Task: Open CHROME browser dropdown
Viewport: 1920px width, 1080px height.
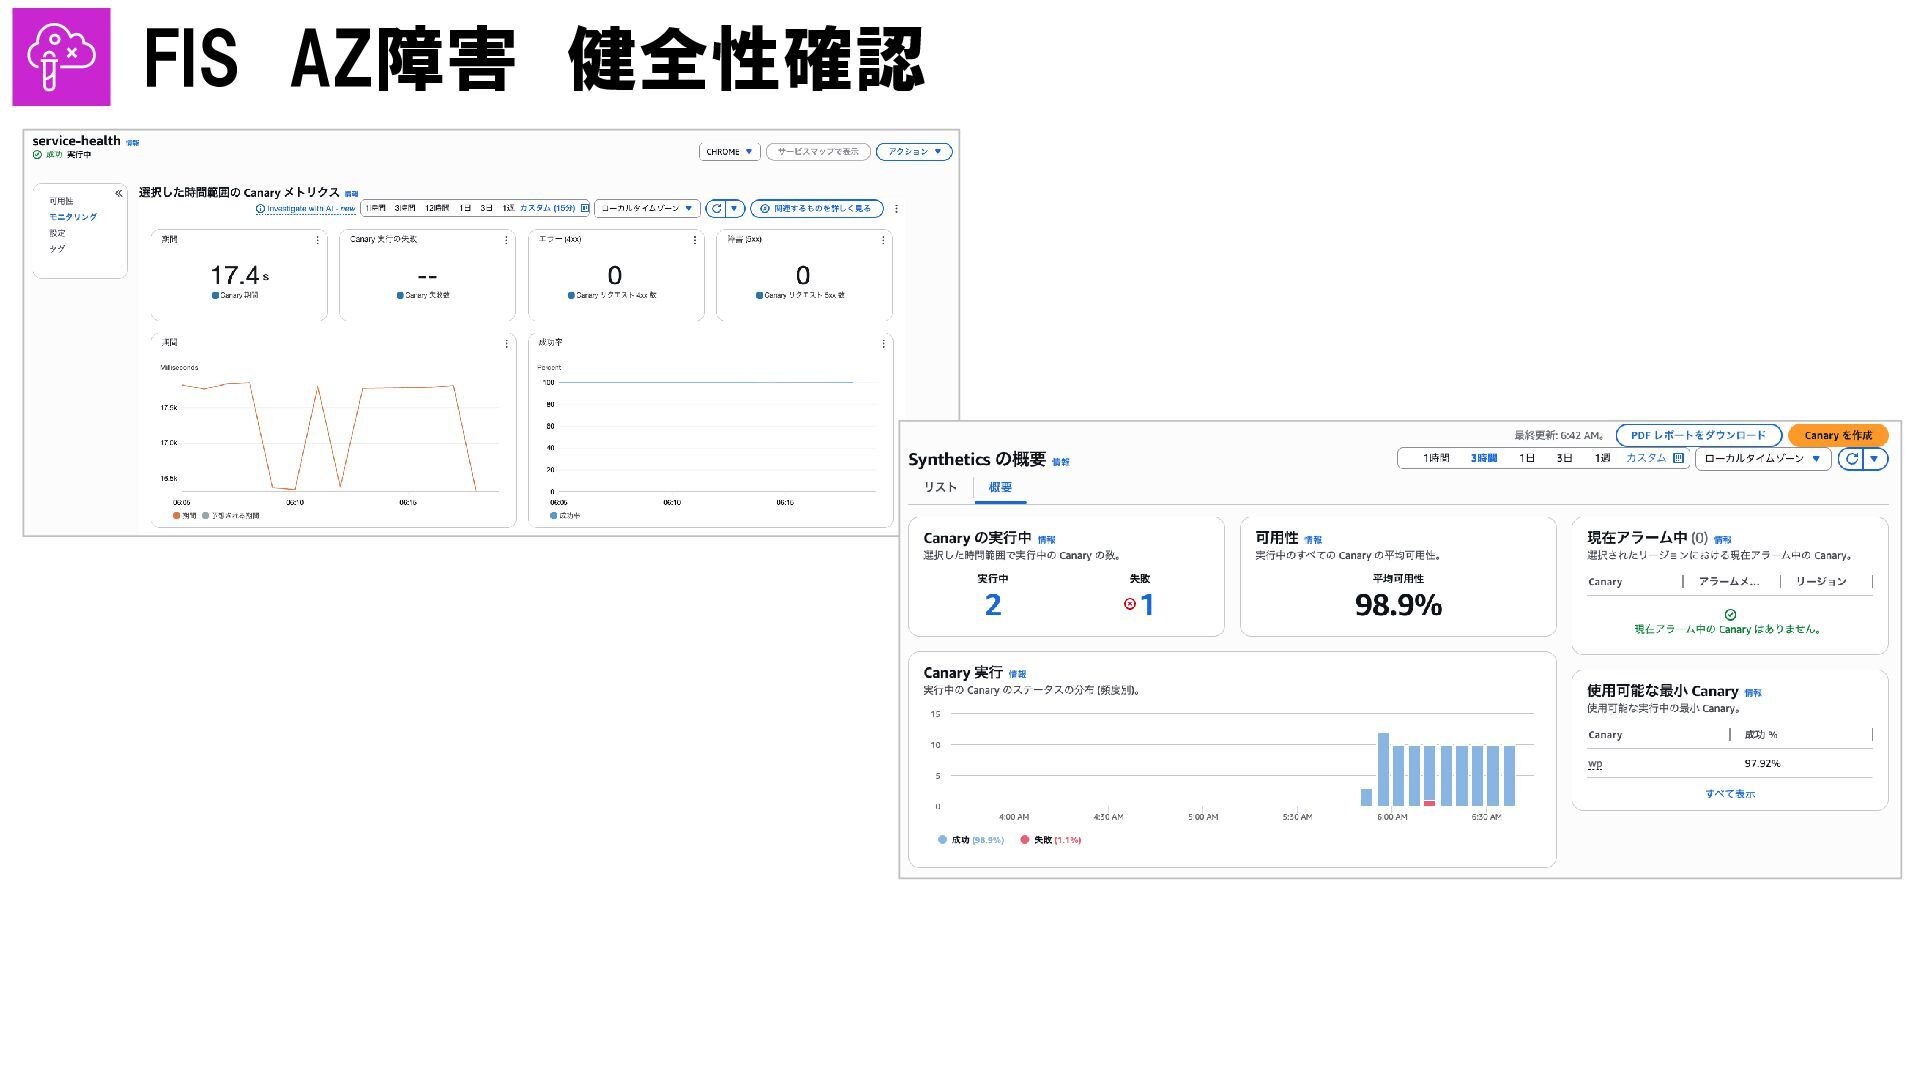Action: (729, 152)
